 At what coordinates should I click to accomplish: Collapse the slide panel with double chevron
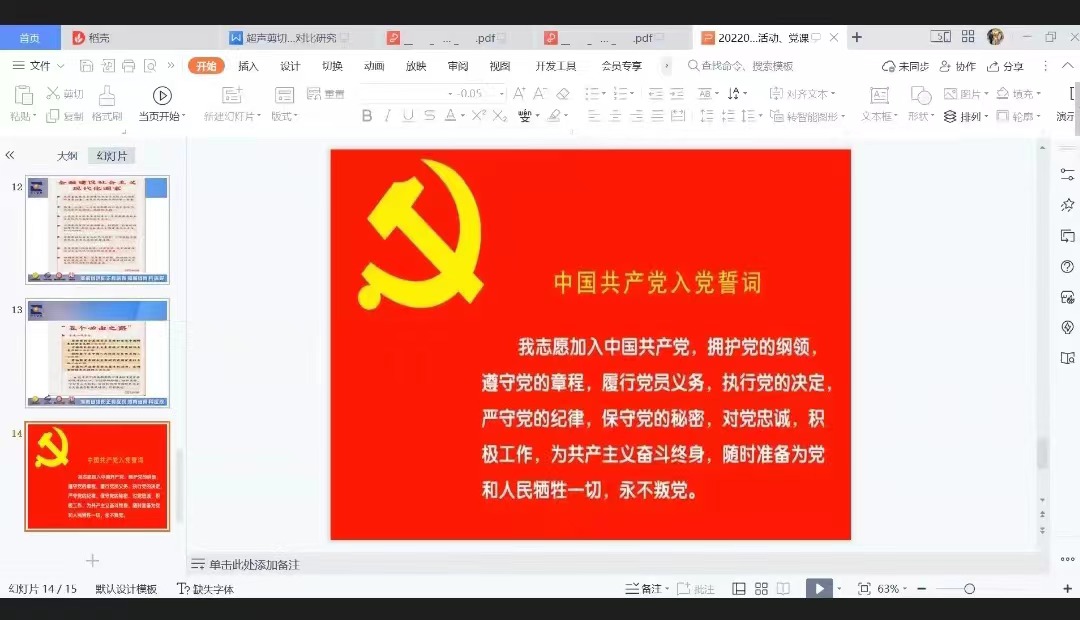pos(10,155)
